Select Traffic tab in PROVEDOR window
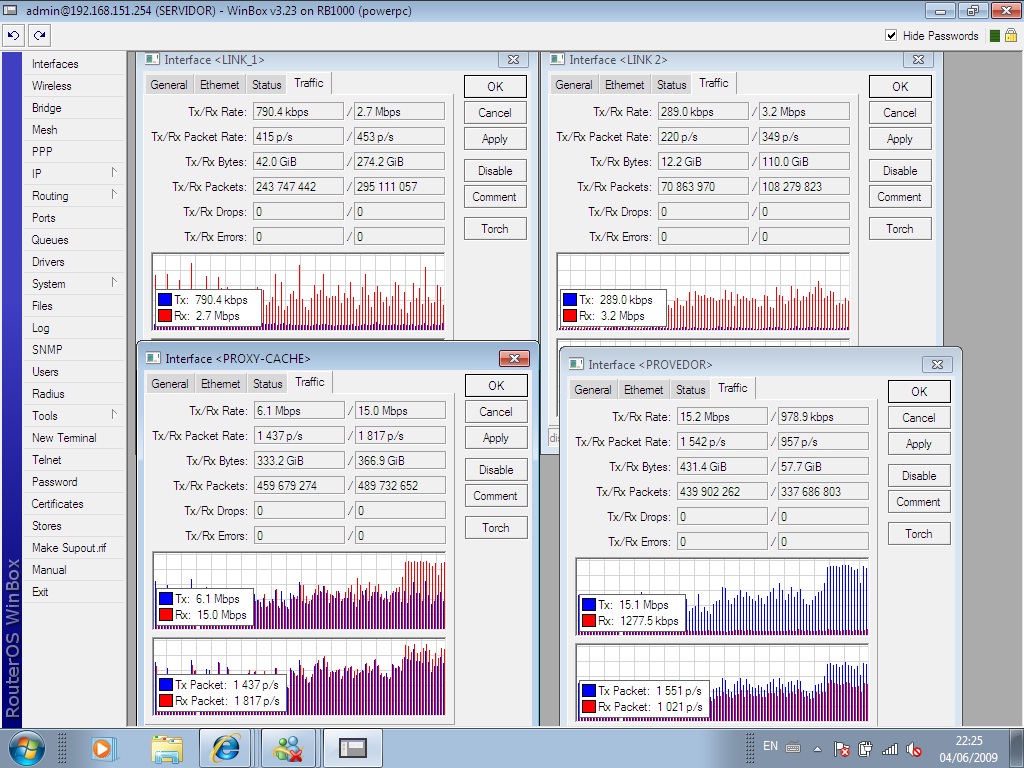 point(733,388)
